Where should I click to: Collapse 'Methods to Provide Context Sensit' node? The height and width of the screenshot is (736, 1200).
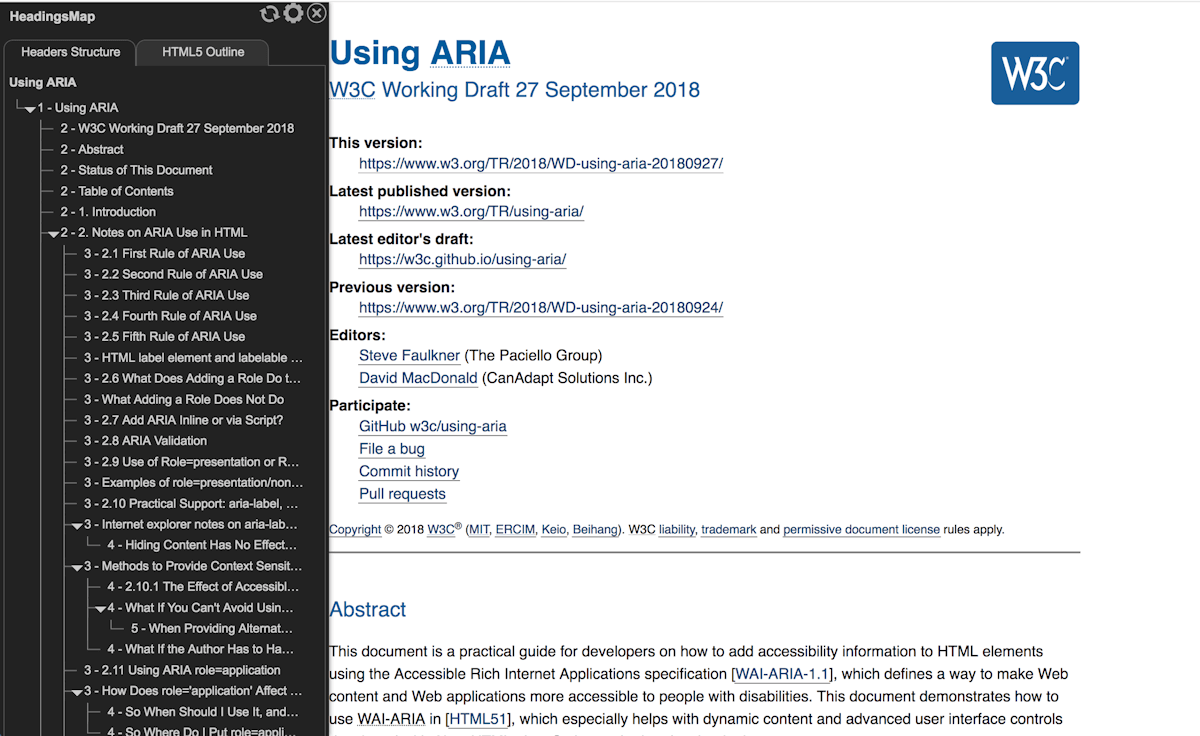(x=77, y=568)
